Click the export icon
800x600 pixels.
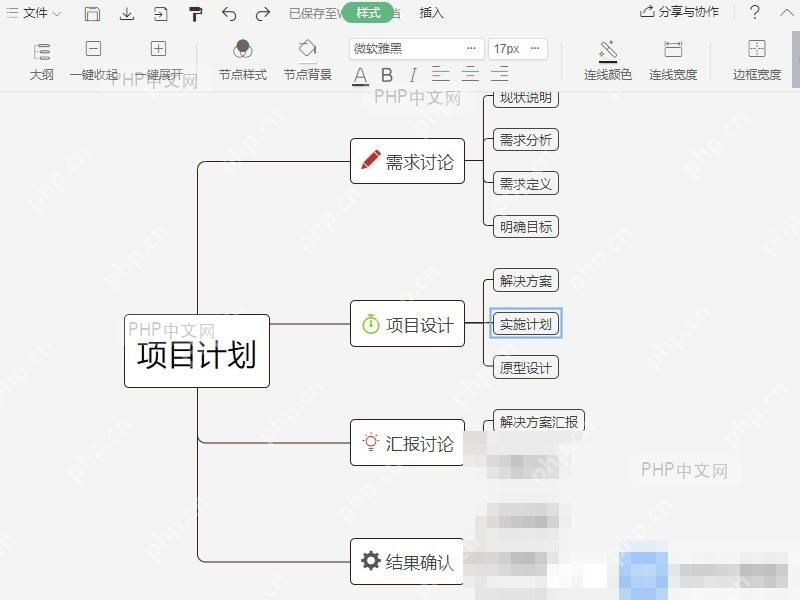160,13
